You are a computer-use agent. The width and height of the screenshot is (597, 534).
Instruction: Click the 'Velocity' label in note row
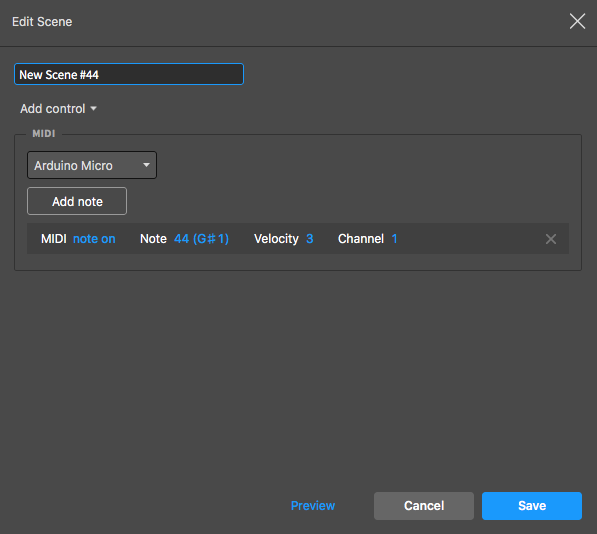[276, 239]
